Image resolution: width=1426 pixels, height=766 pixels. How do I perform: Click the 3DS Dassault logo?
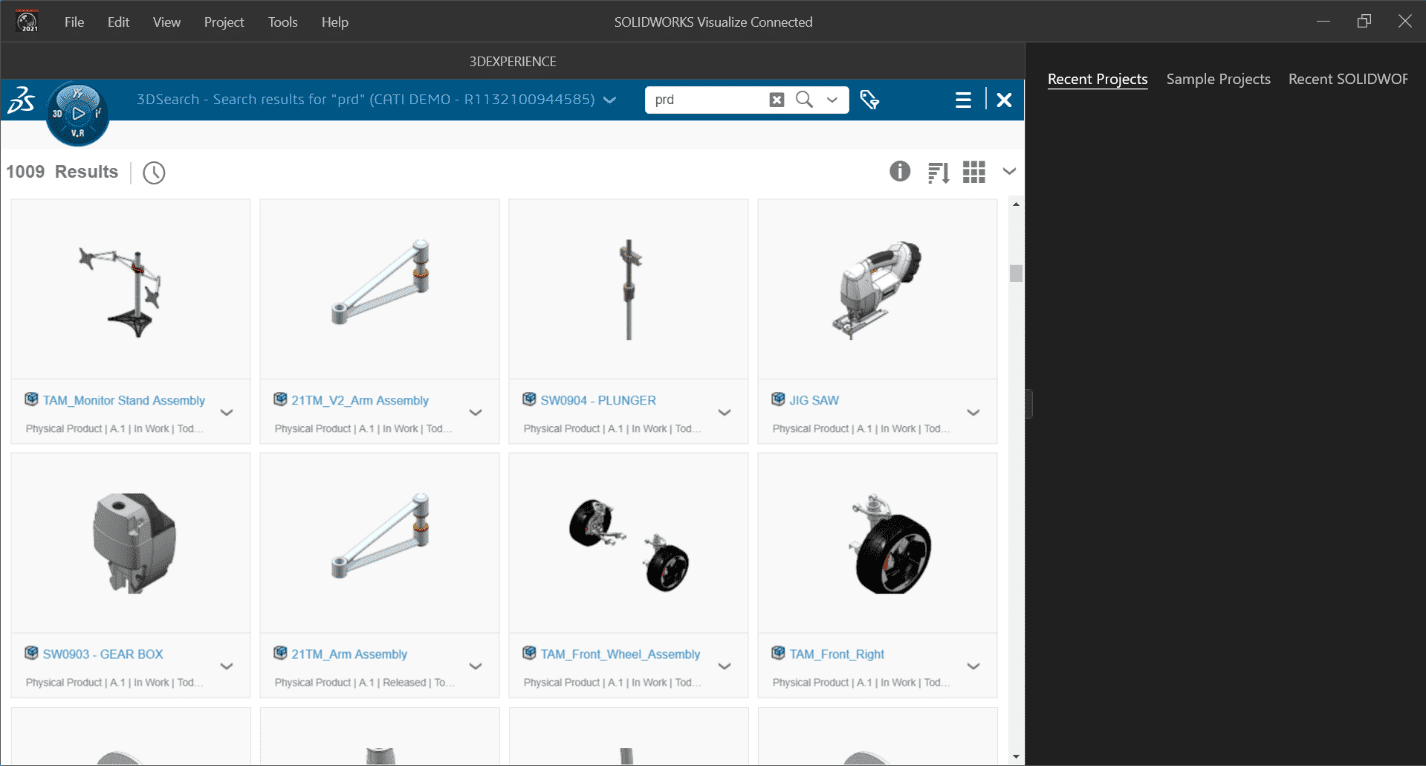point(22,100)
